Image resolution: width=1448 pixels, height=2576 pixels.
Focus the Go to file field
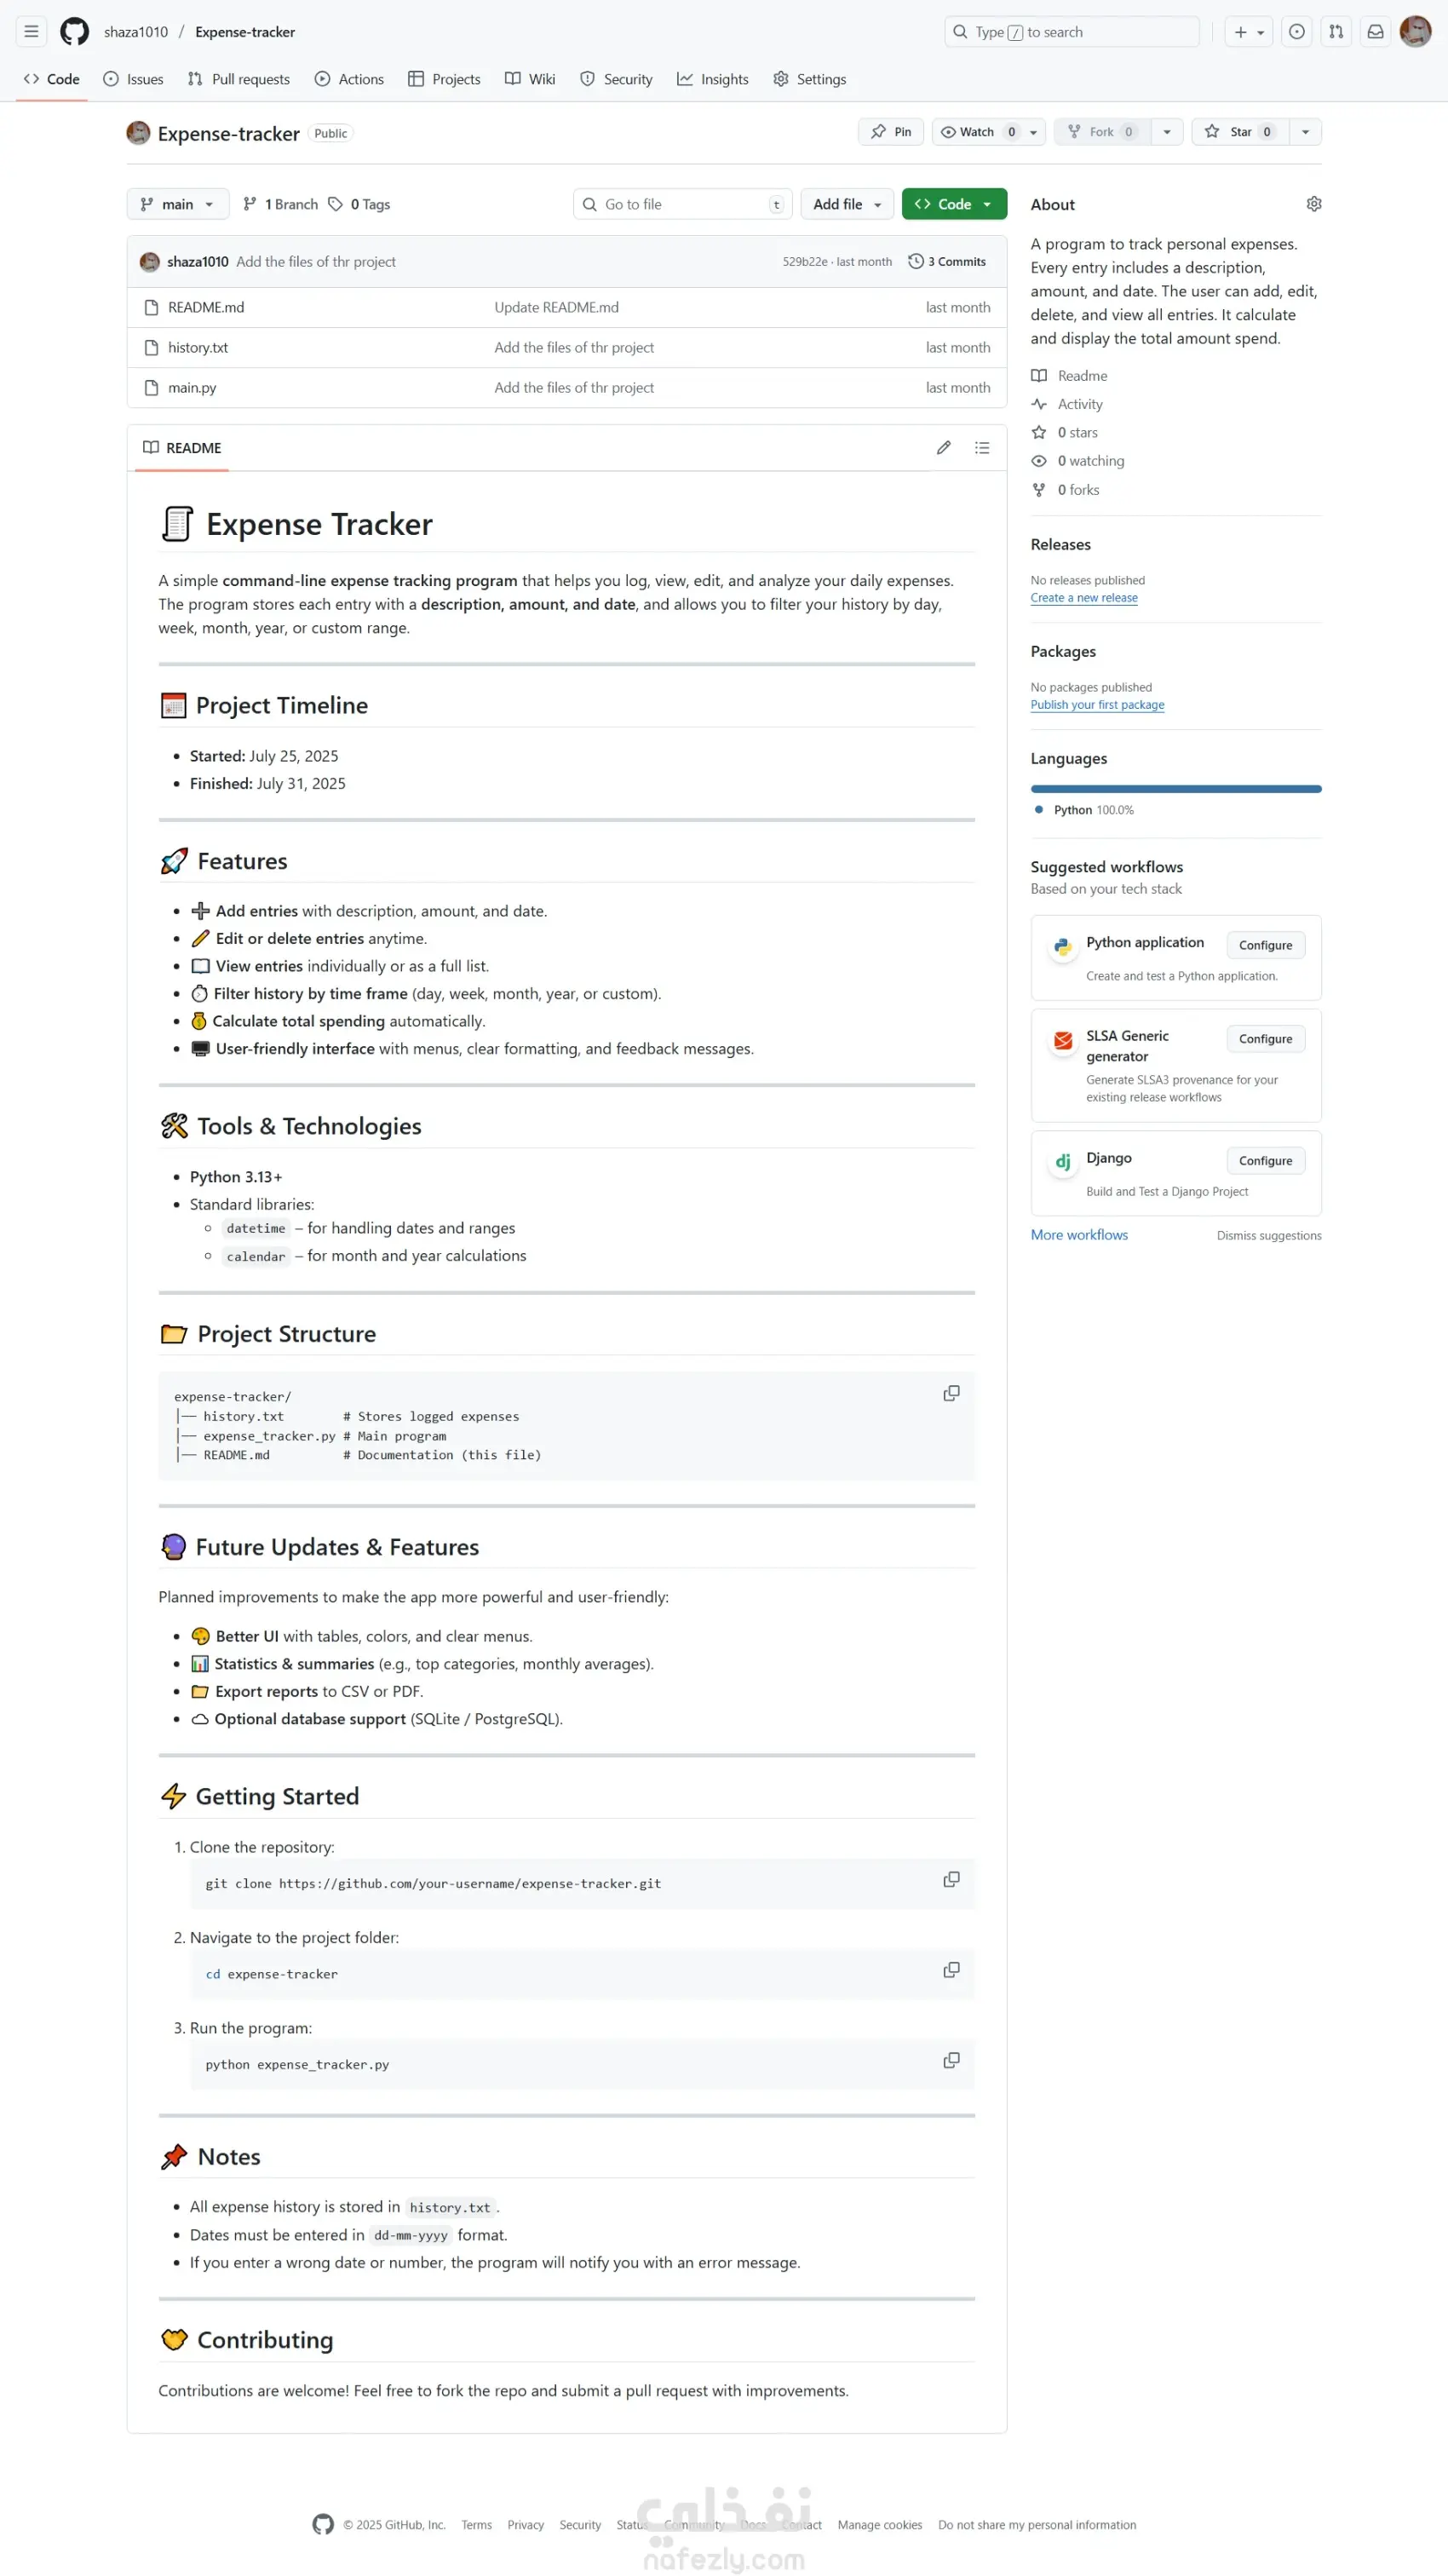(x=682, y=204)
